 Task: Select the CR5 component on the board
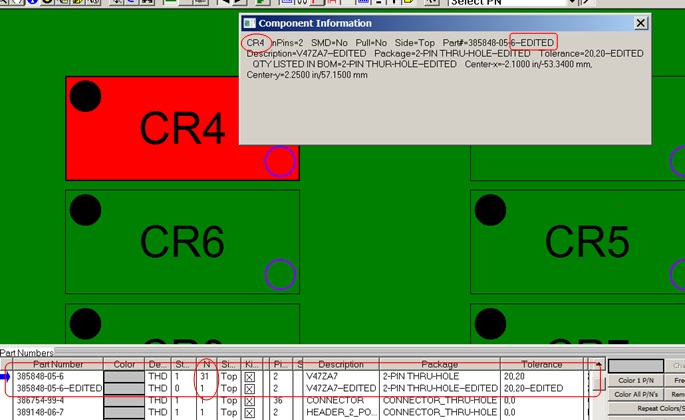(578, 242)
